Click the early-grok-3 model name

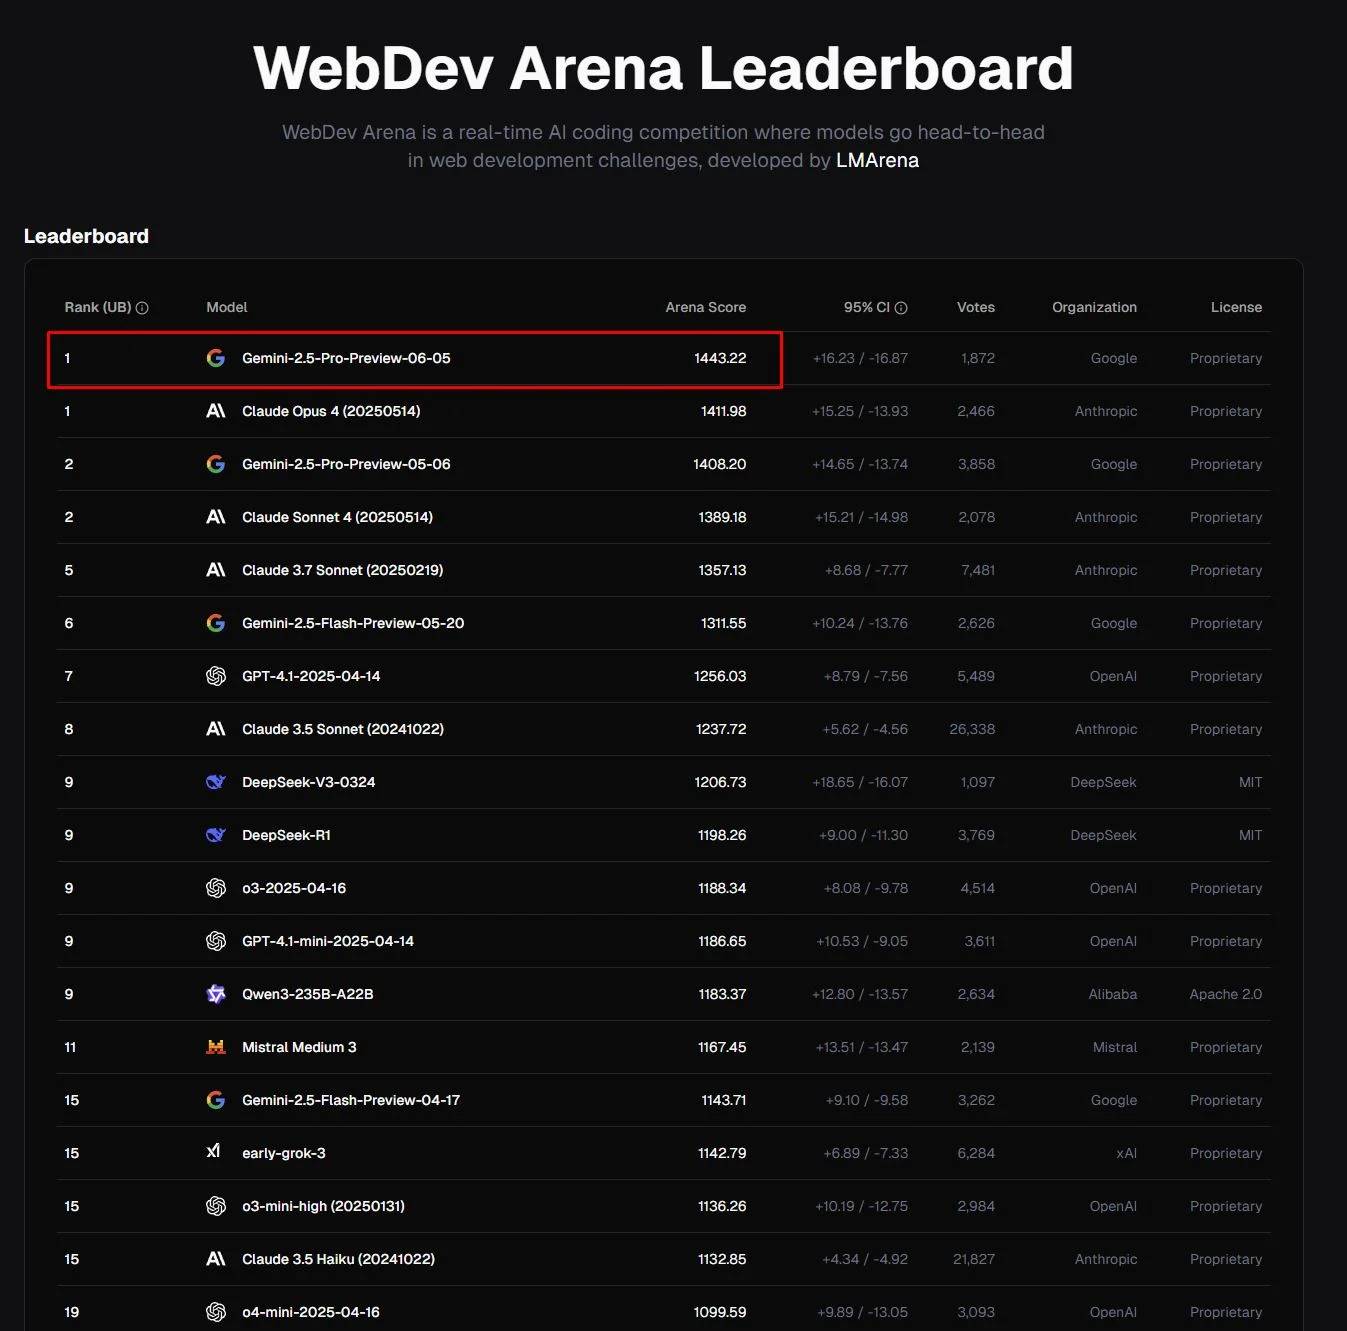point(284,1153)
